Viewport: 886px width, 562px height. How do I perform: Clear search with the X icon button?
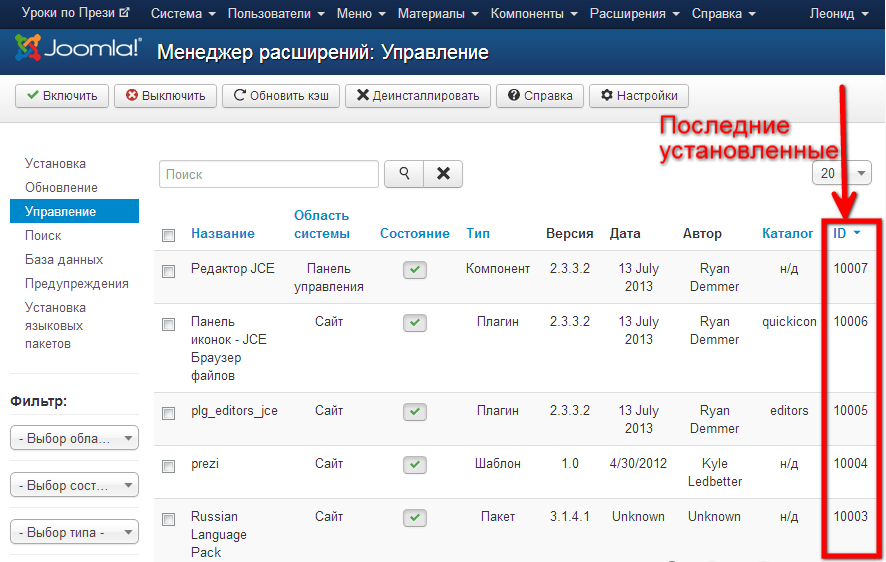pos(443,174)
